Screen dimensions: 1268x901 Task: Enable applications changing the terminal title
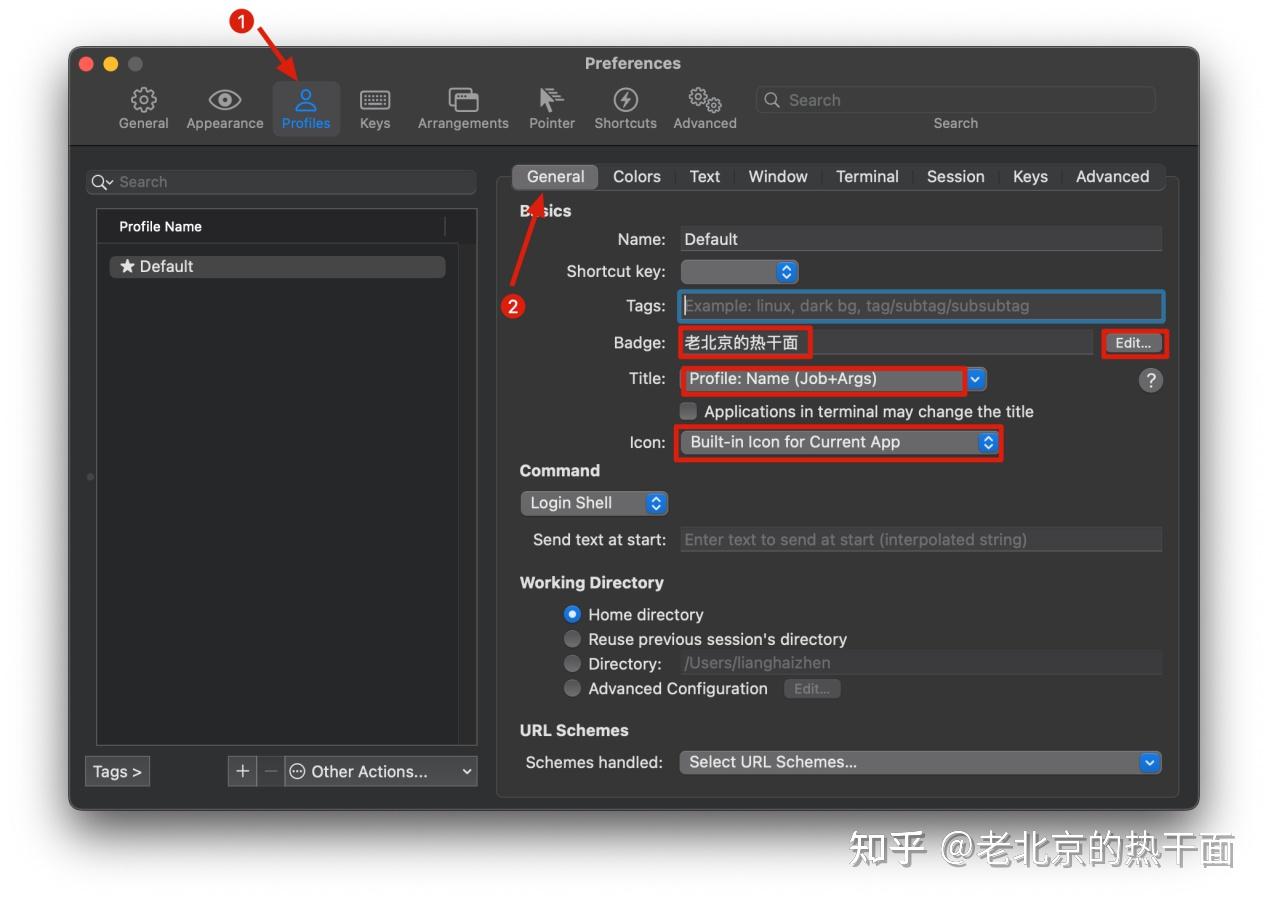pyautogui.click(x=688, y=411)
